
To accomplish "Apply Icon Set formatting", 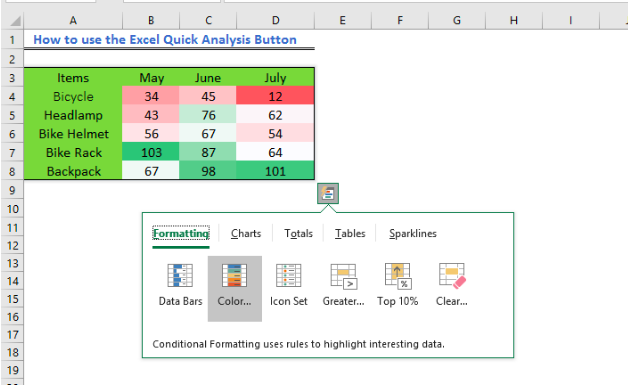I will 288,285.
